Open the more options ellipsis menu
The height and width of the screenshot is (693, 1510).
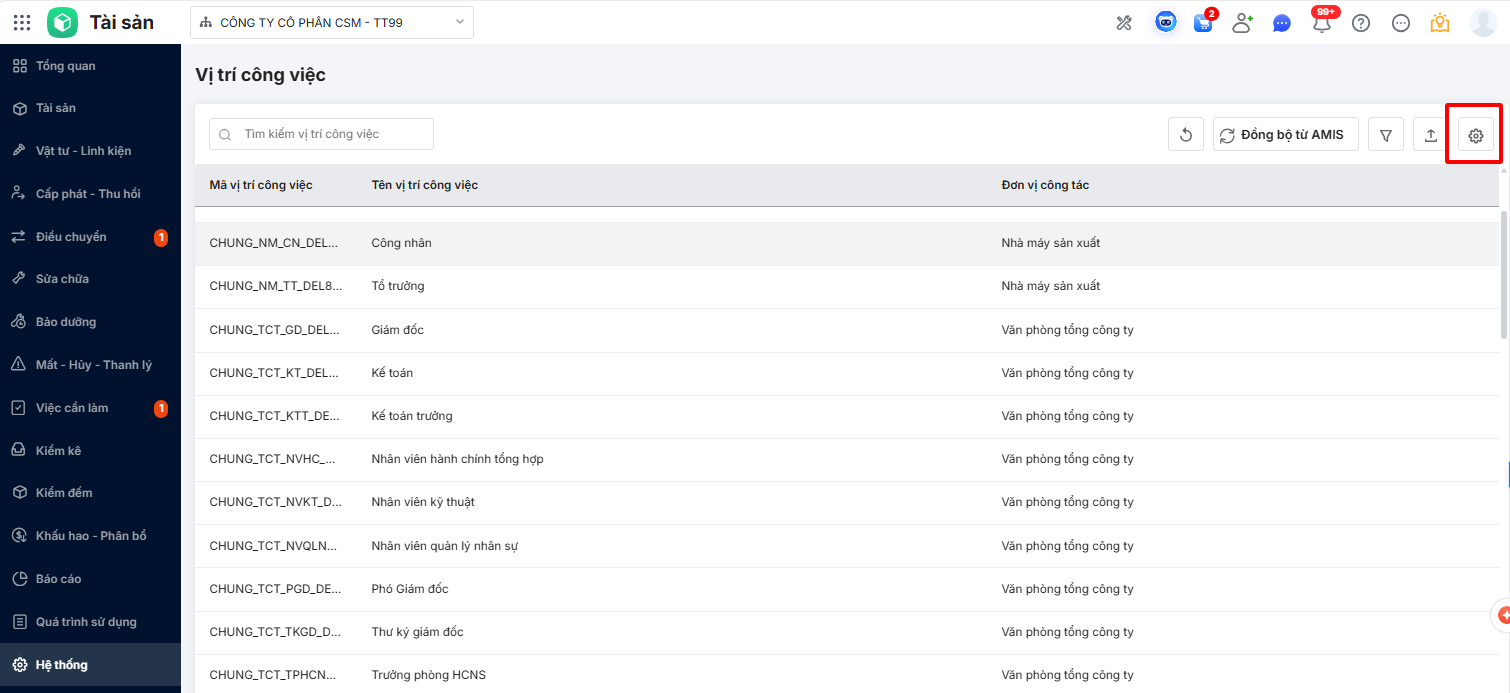pos(1401,23)
